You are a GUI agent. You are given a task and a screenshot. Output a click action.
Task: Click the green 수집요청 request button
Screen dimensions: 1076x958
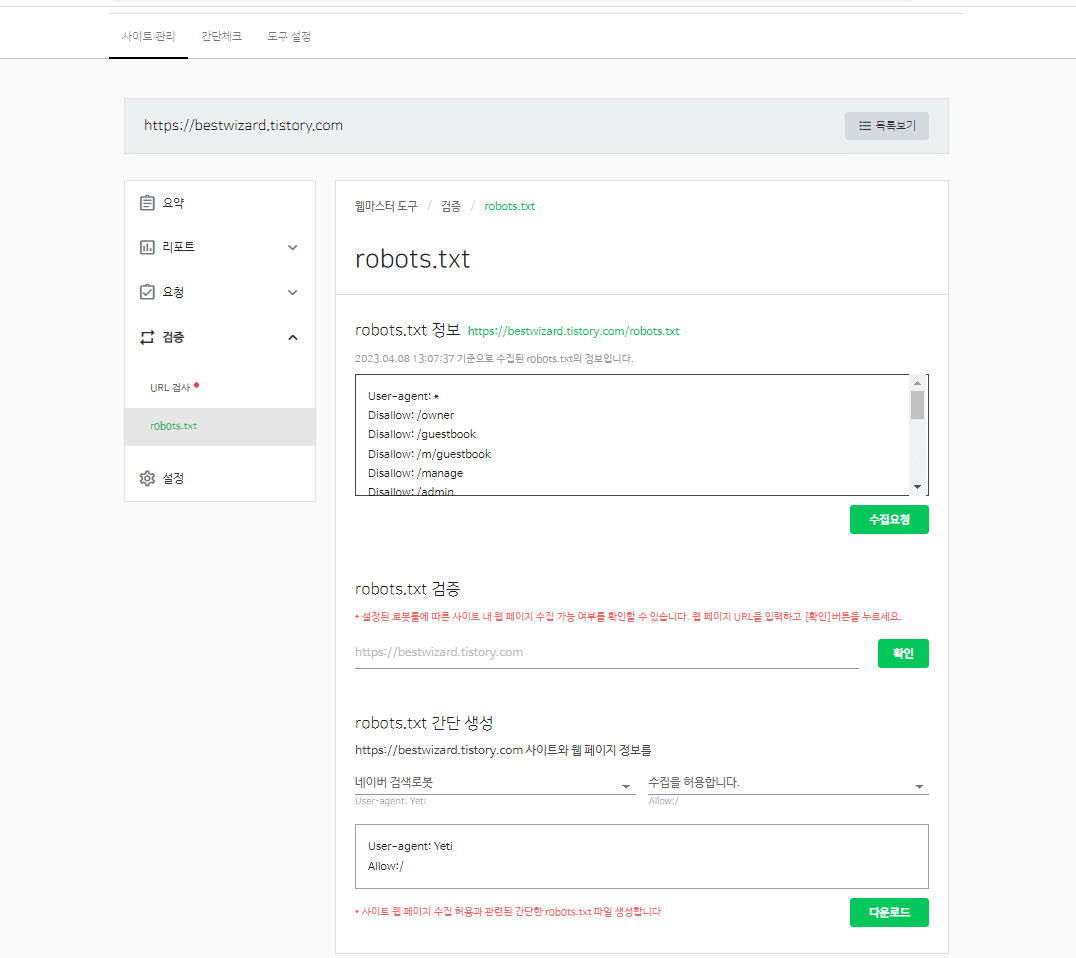tap(889, 519)
